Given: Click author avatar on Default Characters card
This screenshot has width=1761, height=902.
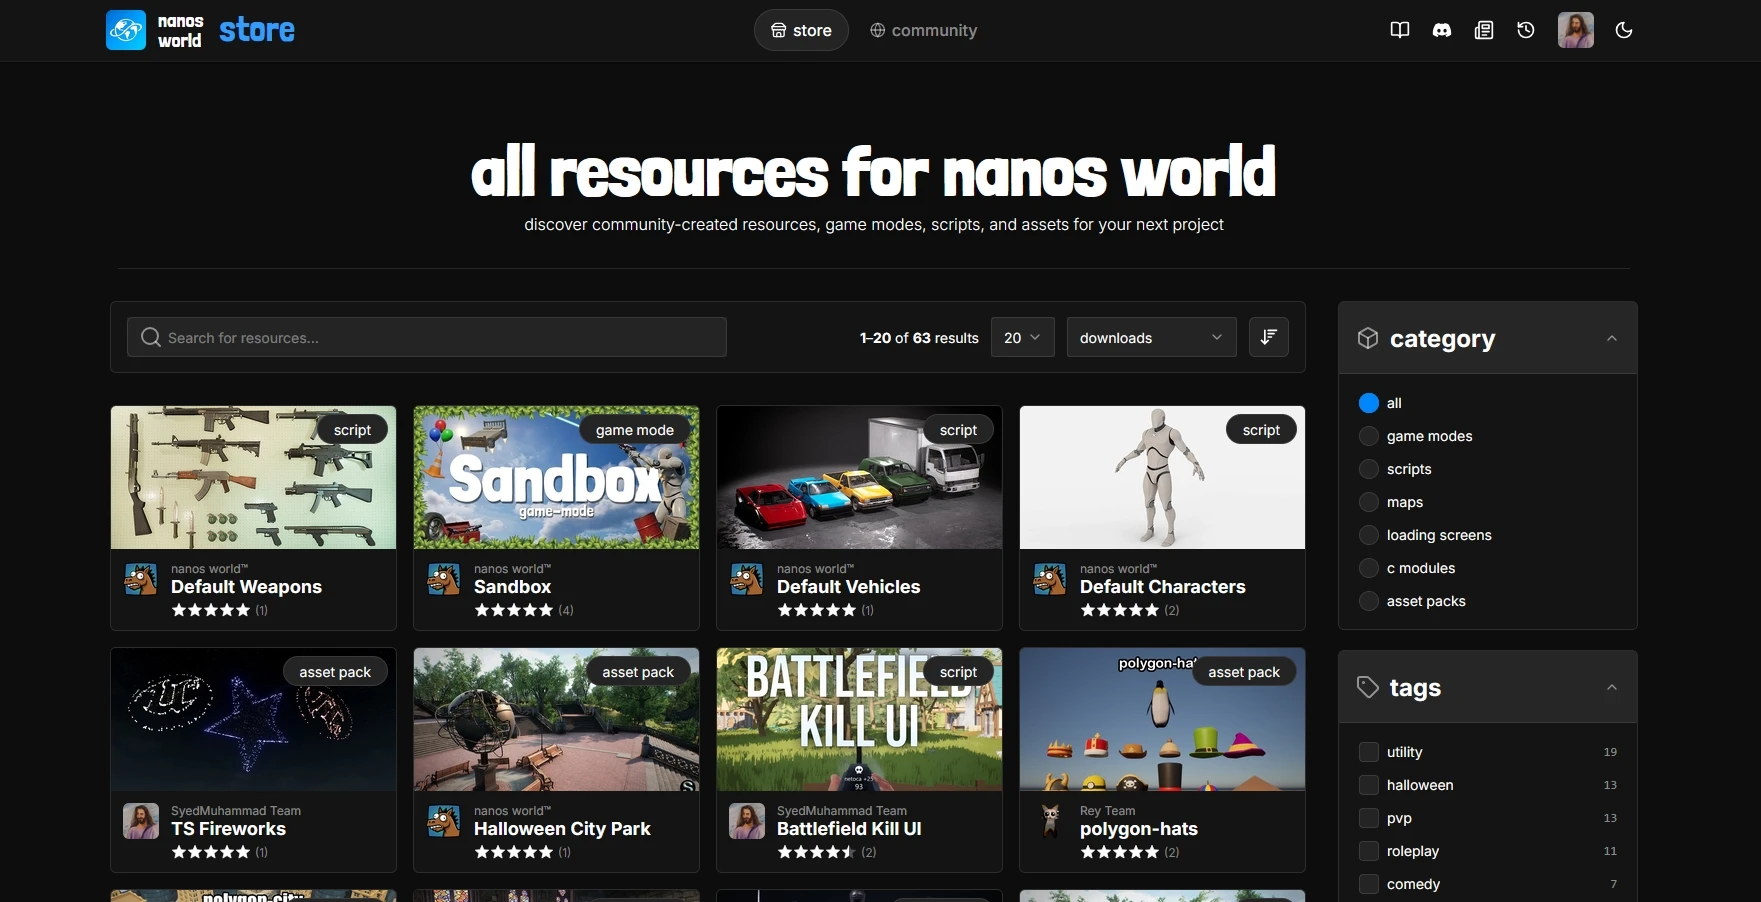Looking at the screenshot, I should click(1050, 579).
